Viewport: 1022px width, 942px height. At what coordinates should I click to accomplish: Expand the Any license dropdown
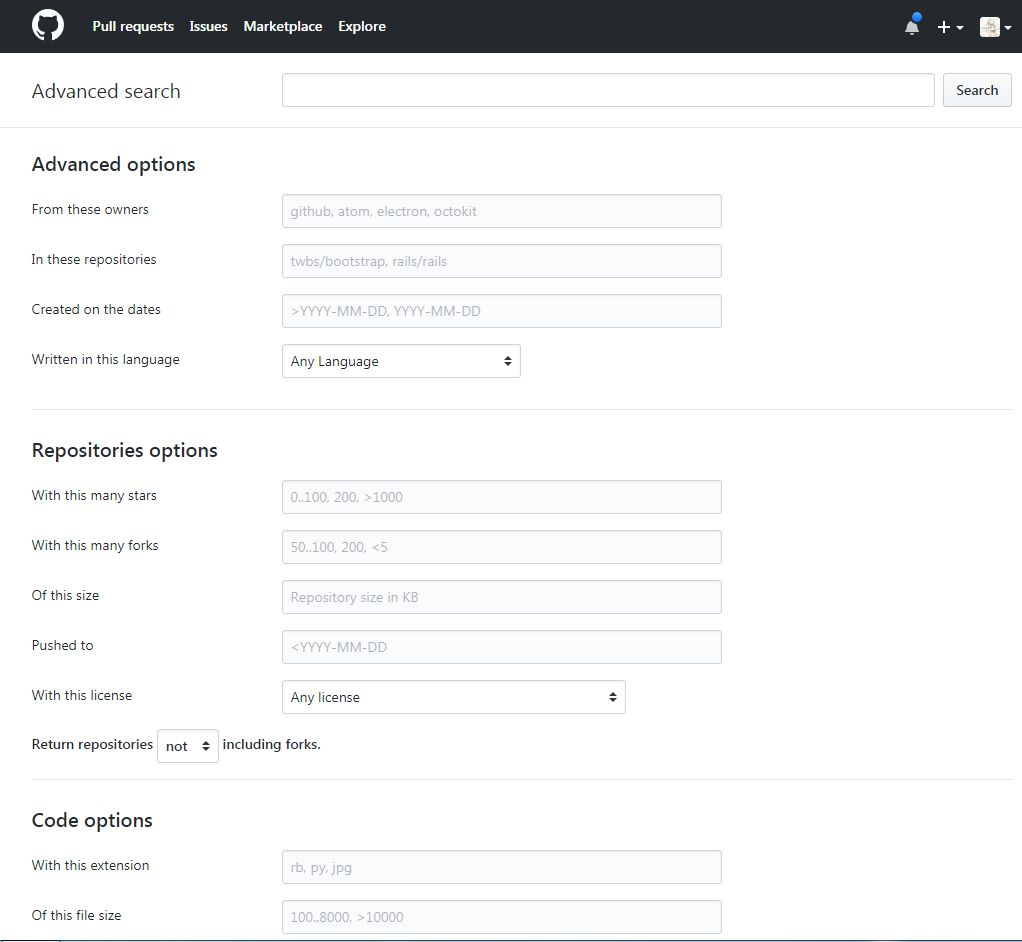(454, 697)
